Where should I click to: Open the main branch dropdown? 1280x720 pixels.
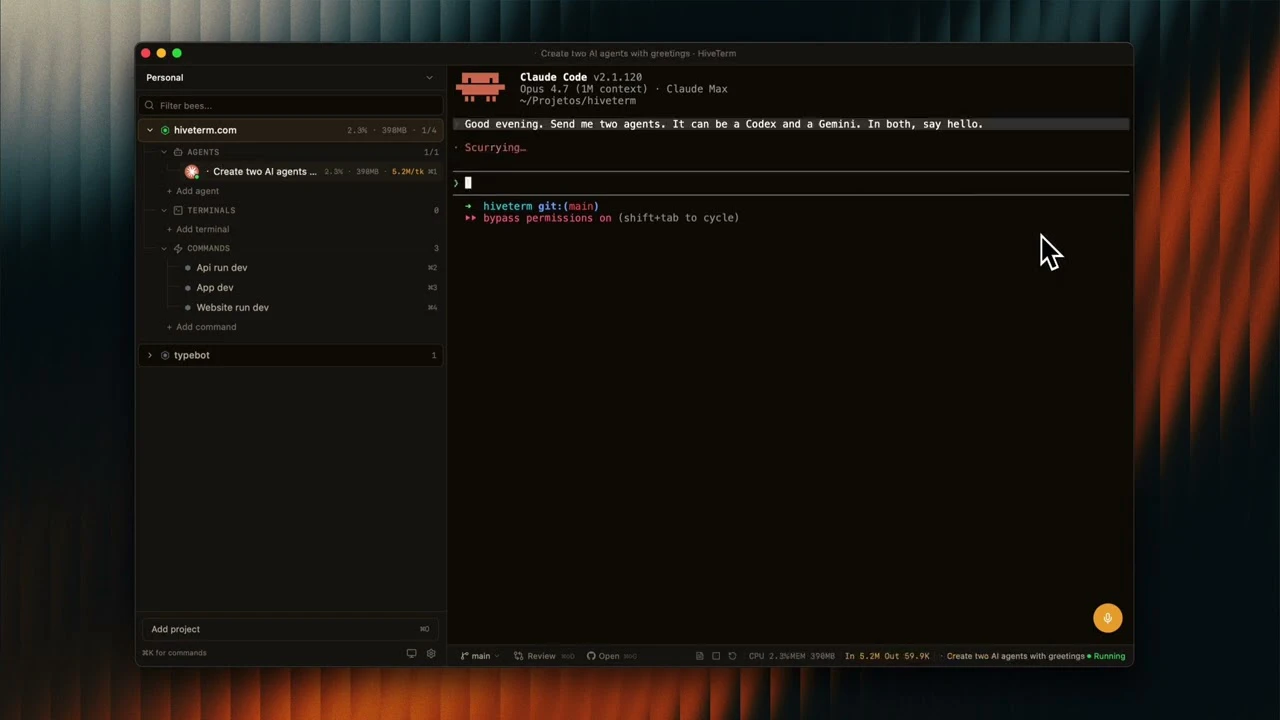point(480,656)
